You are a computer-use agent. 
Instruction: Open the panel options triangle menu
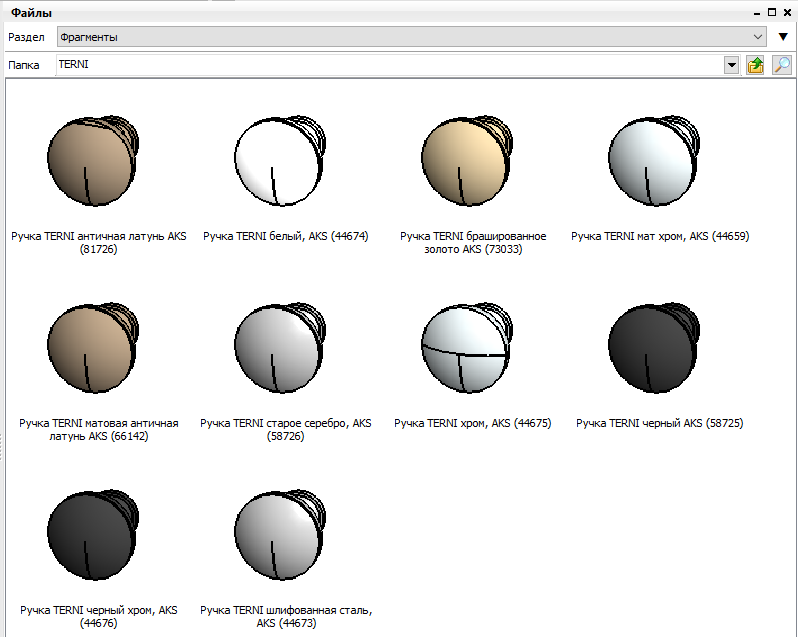pos(783,37)
